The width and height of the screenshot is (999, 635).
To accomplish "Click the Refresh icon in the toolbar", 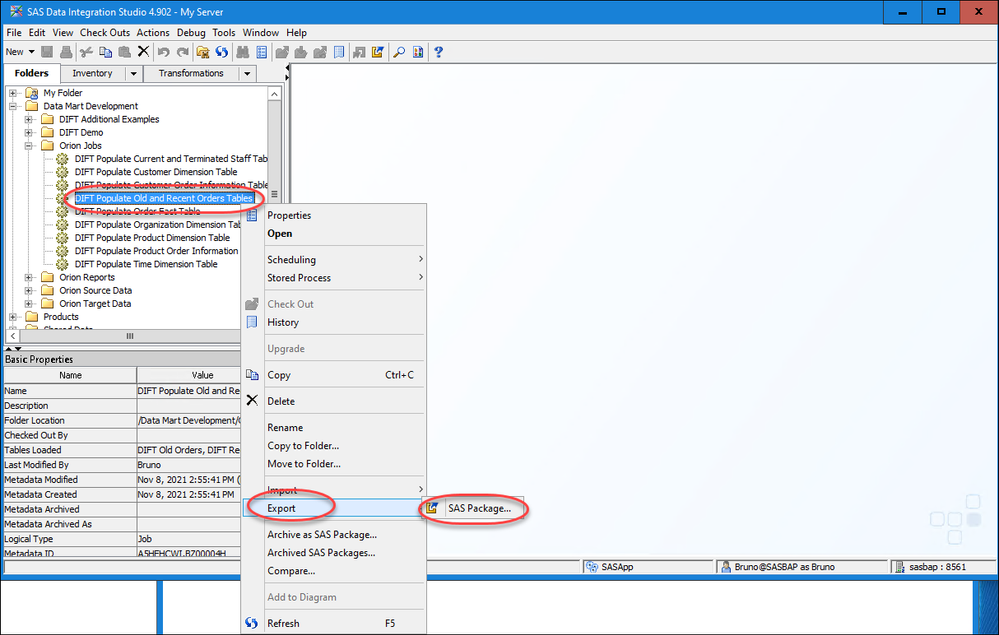I will click(222, 52).
